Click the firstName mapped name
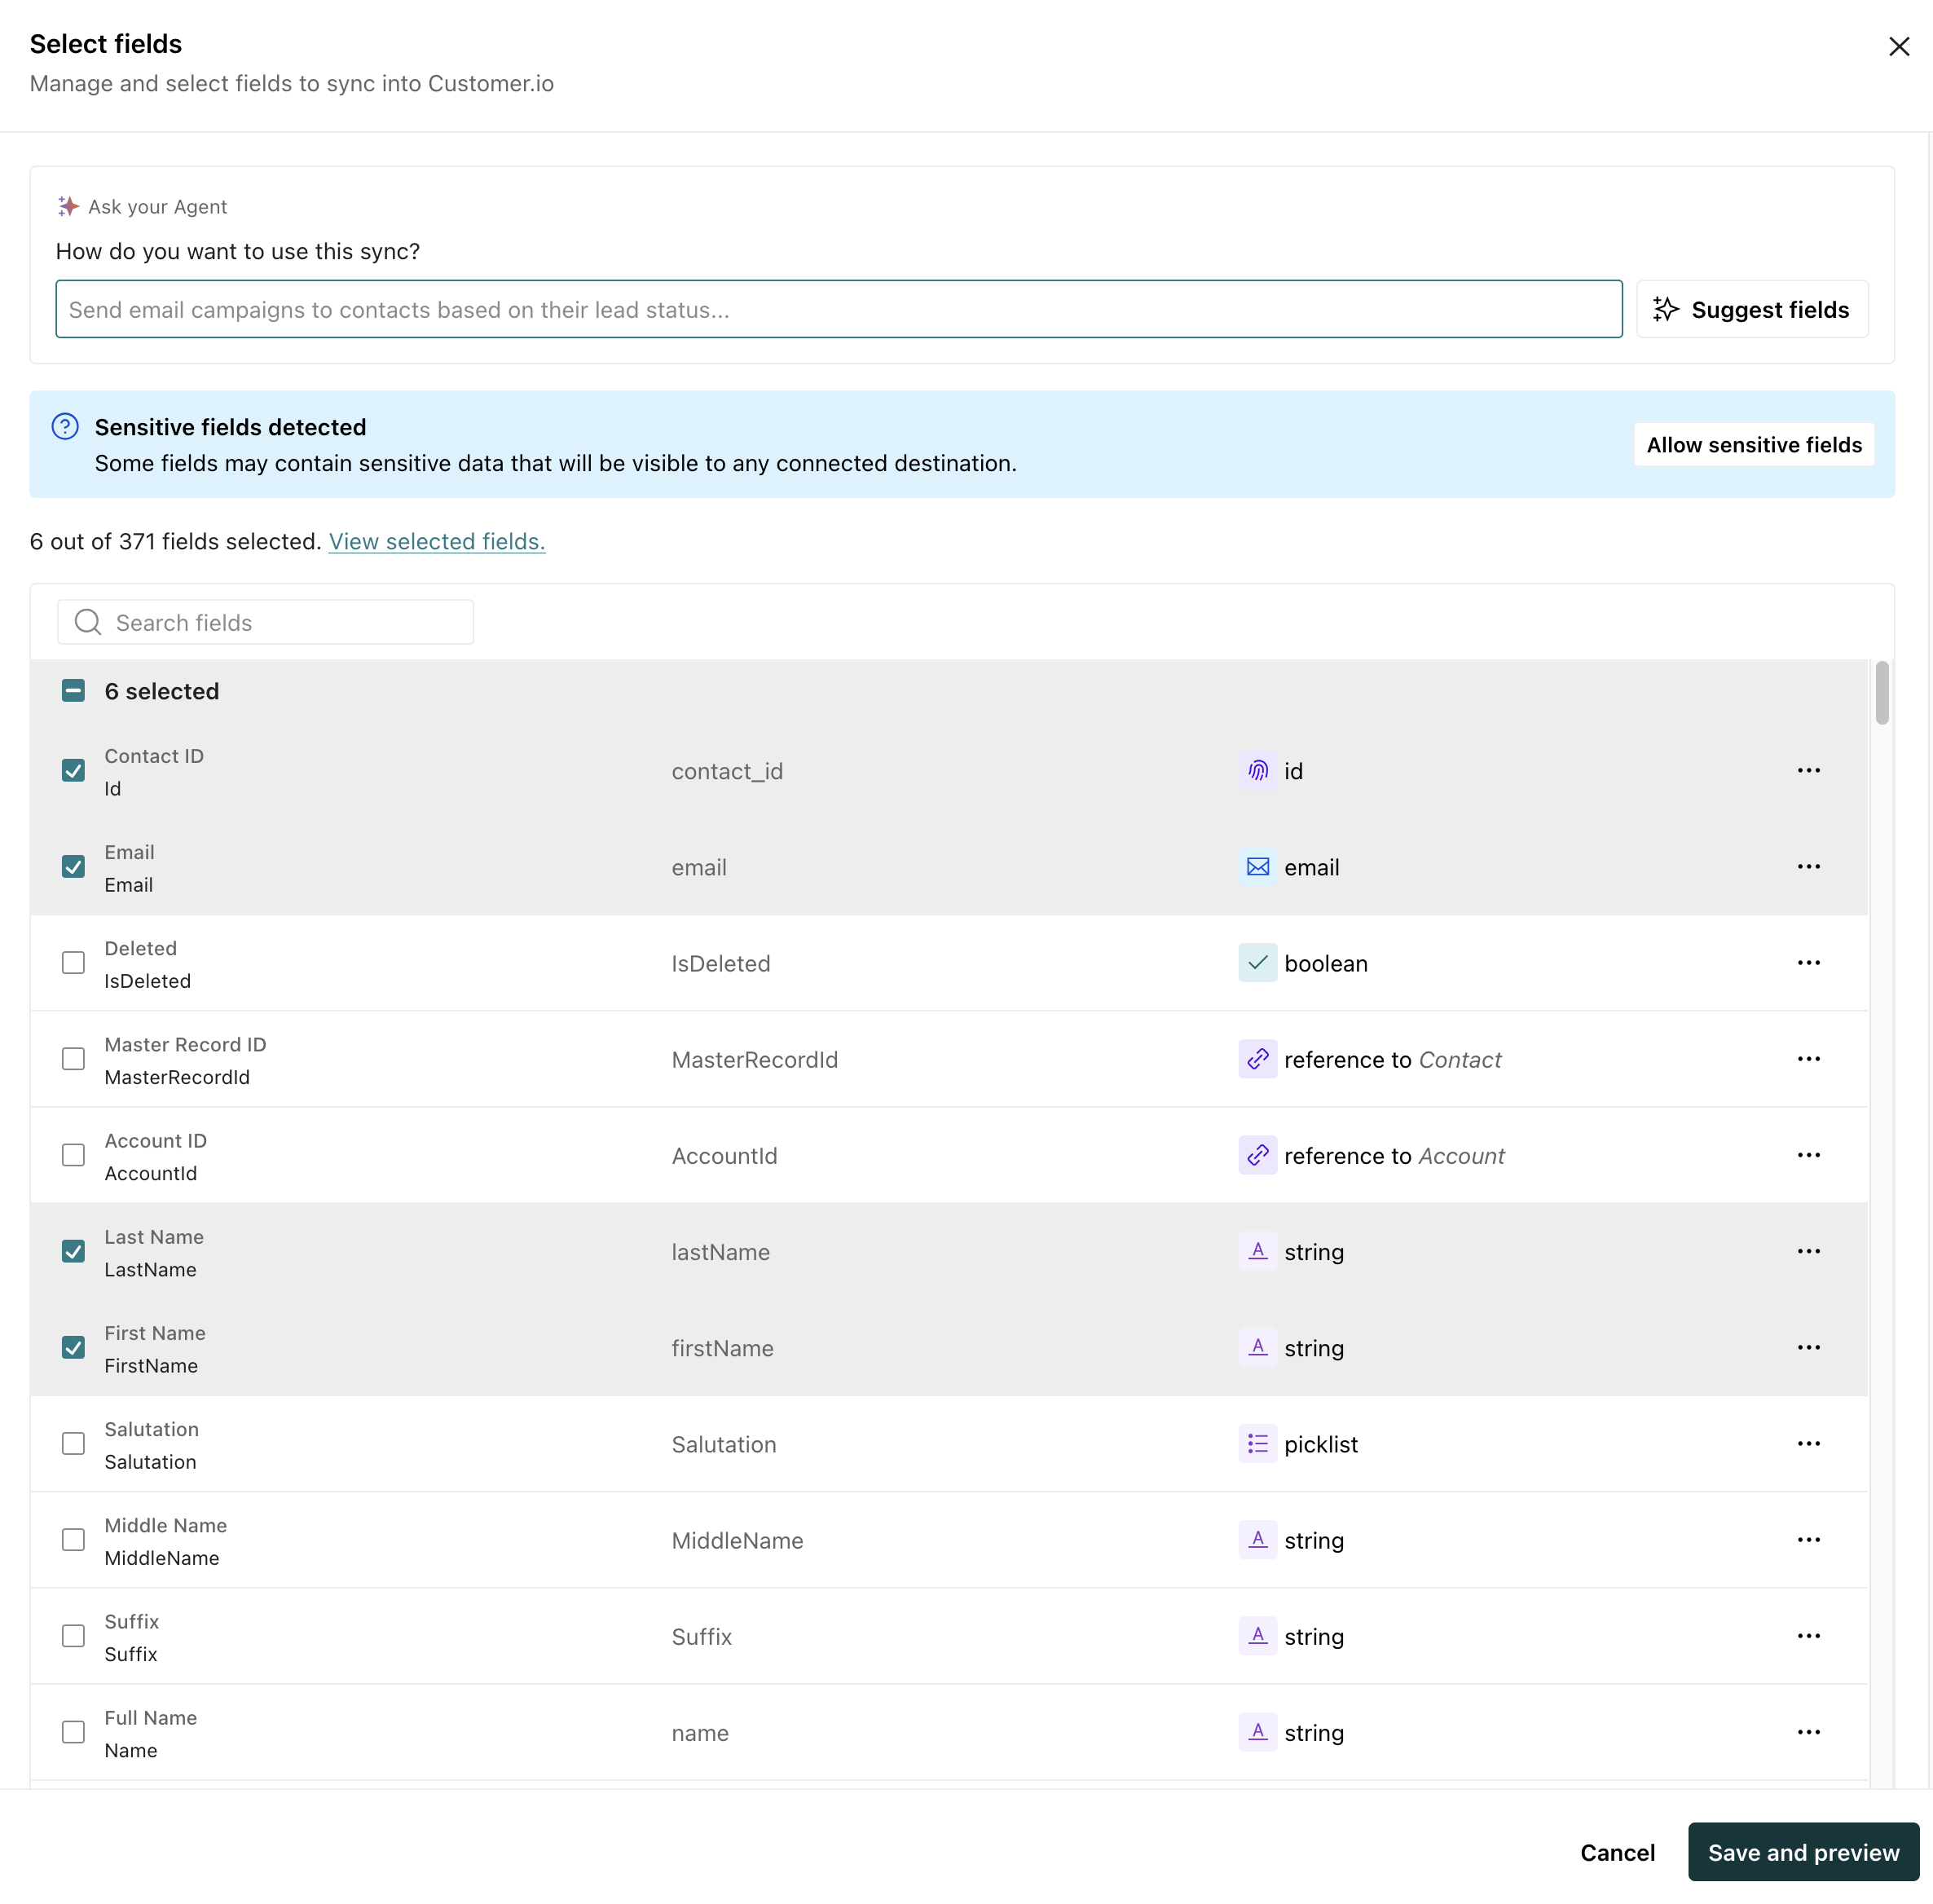This screenshot has height=1904, width=1933. (722, 1348)
